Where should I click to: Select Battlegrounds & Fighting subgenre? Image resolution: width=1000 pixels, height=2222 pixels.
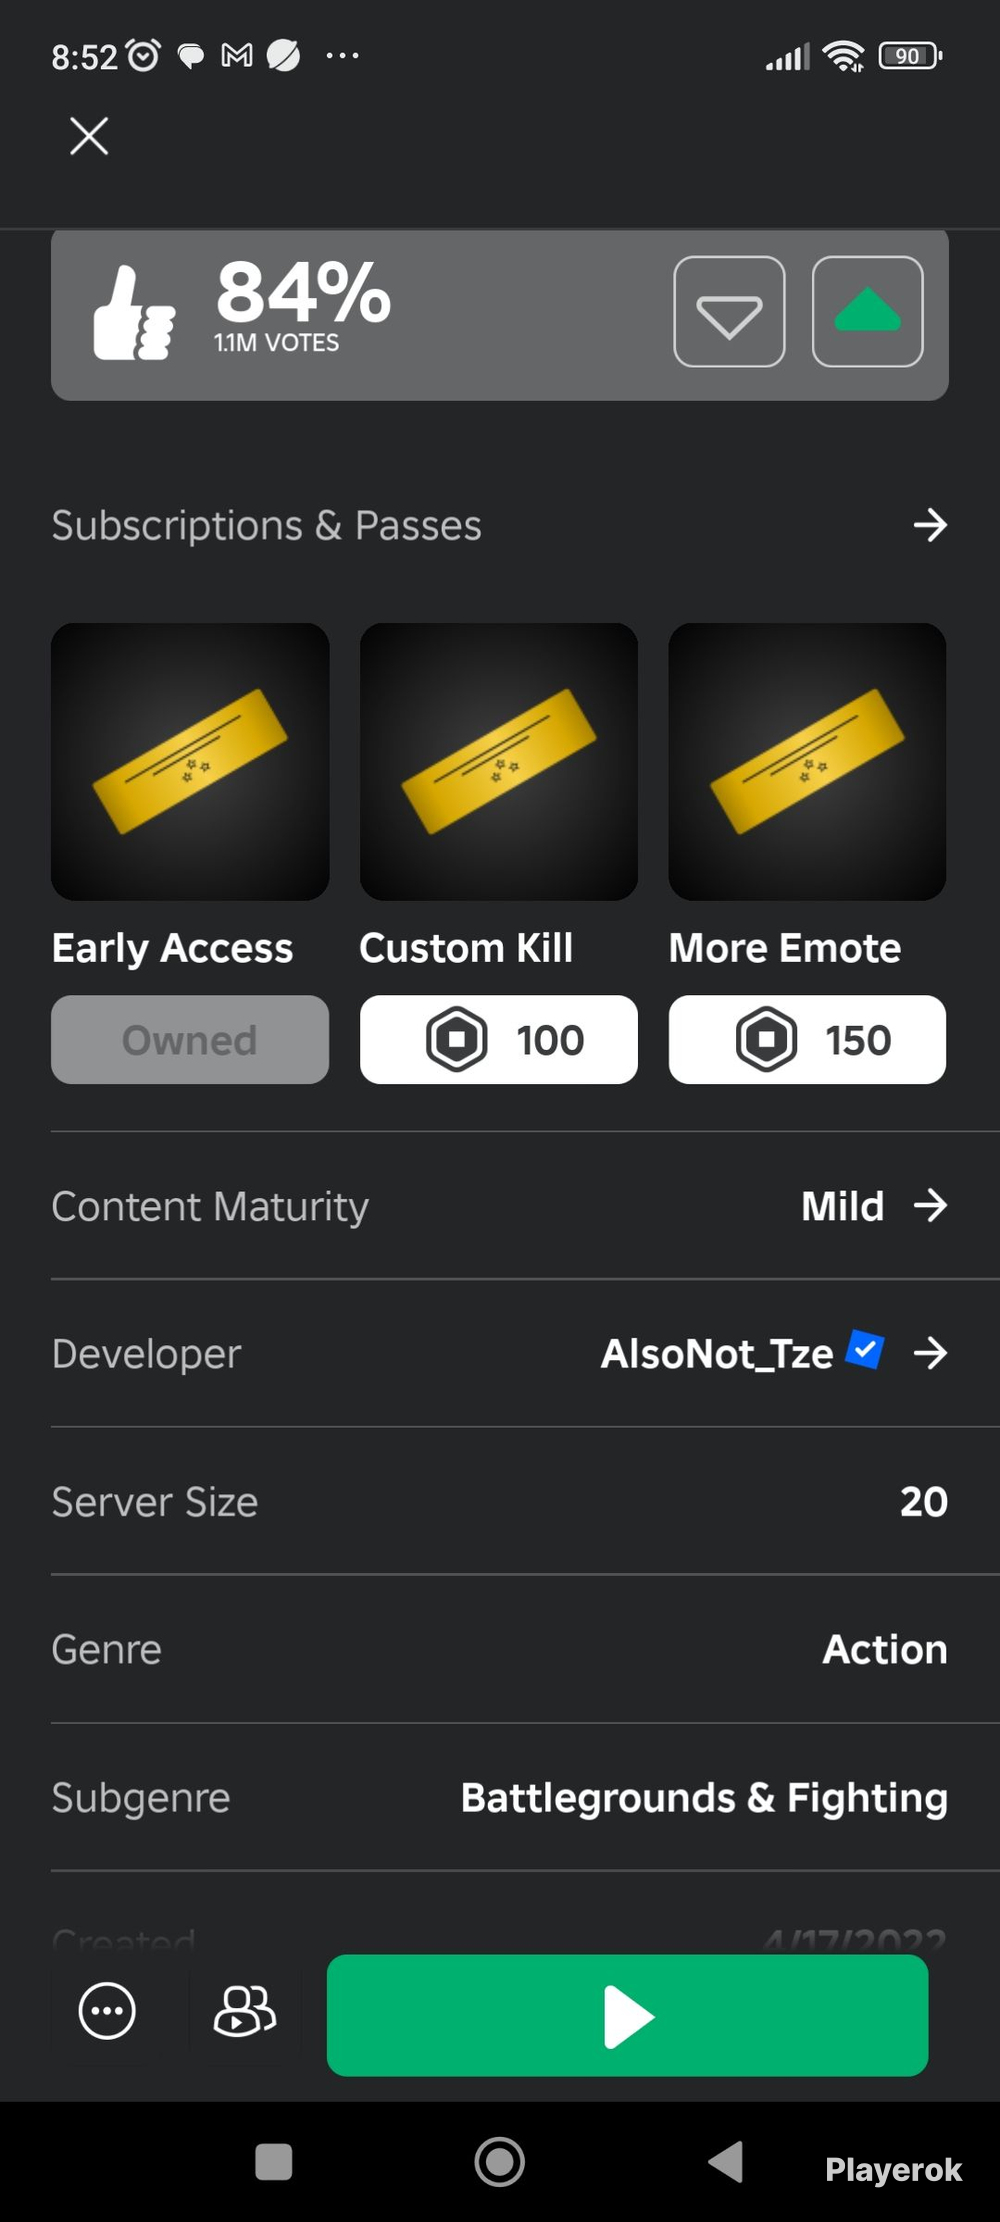(x=704, y=1798)
